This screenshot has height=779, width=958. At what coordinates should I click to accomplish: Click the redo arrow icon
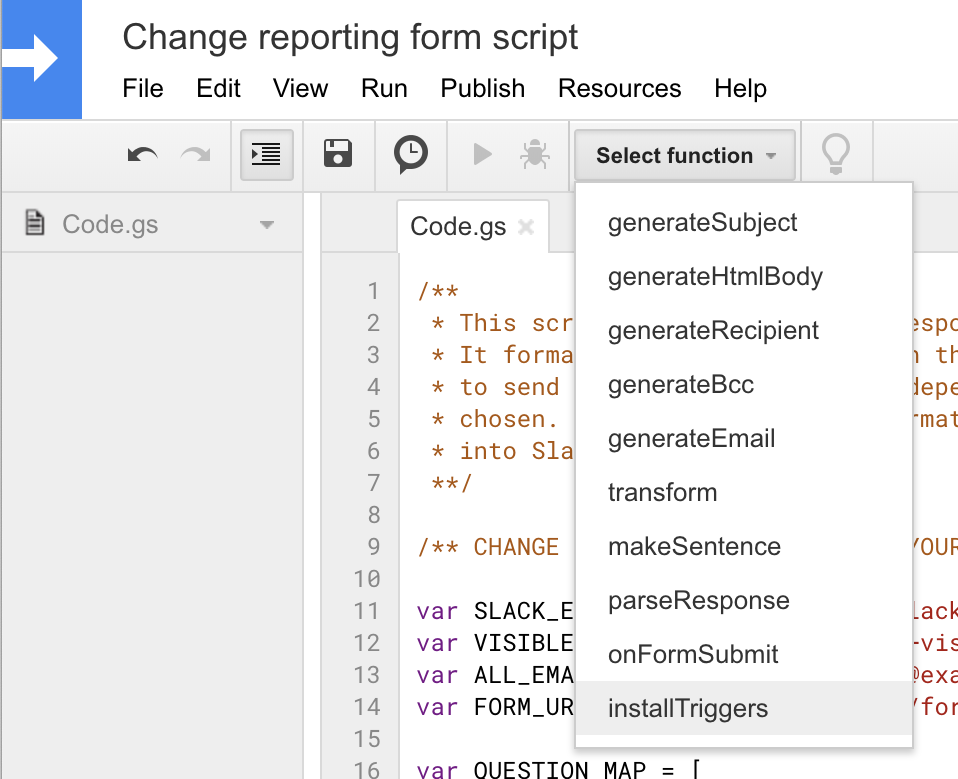click(x=196, y=154)
